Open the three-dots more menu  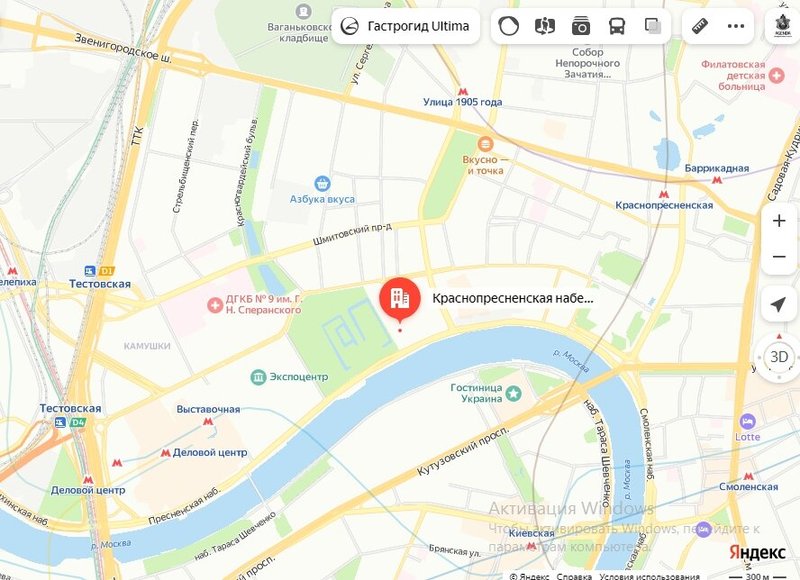(x=736, y=26)
